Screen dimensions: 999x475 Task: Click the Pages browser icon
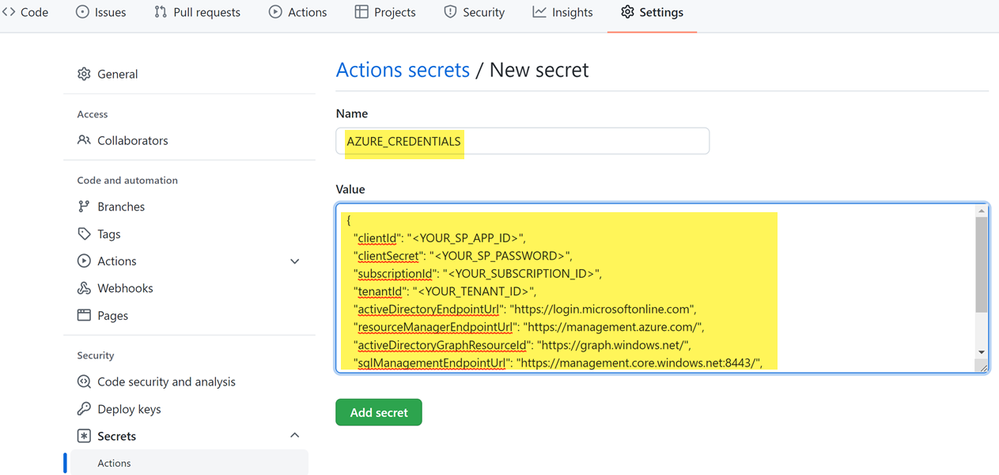83,315
